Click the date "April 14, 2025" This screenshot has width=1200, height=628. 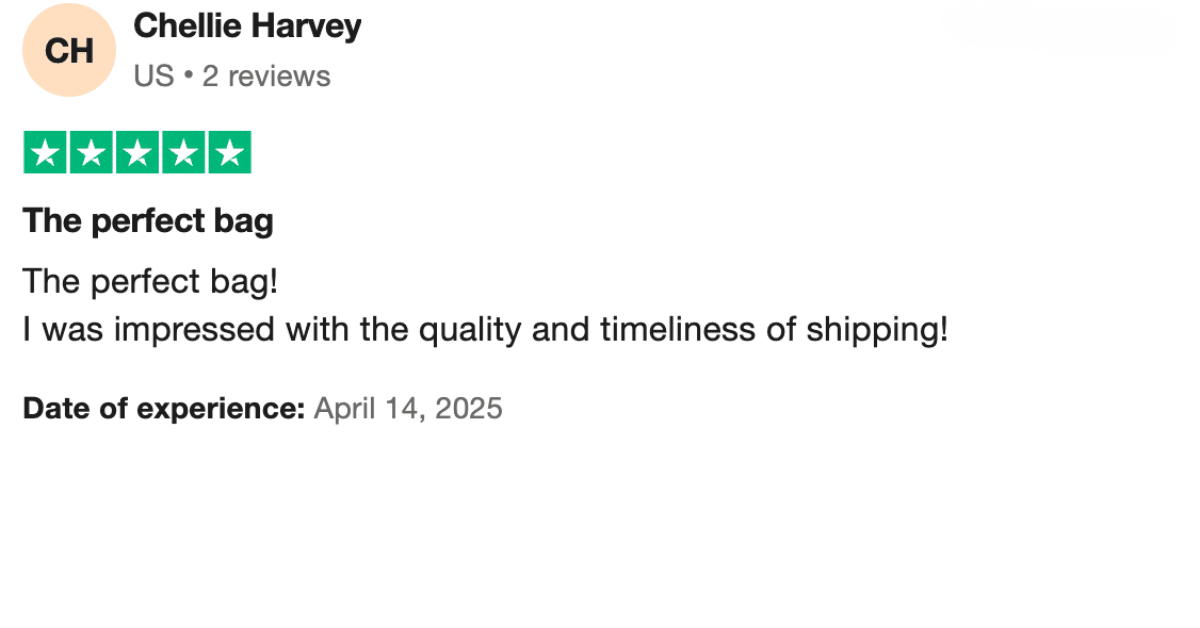coord(408,409)
